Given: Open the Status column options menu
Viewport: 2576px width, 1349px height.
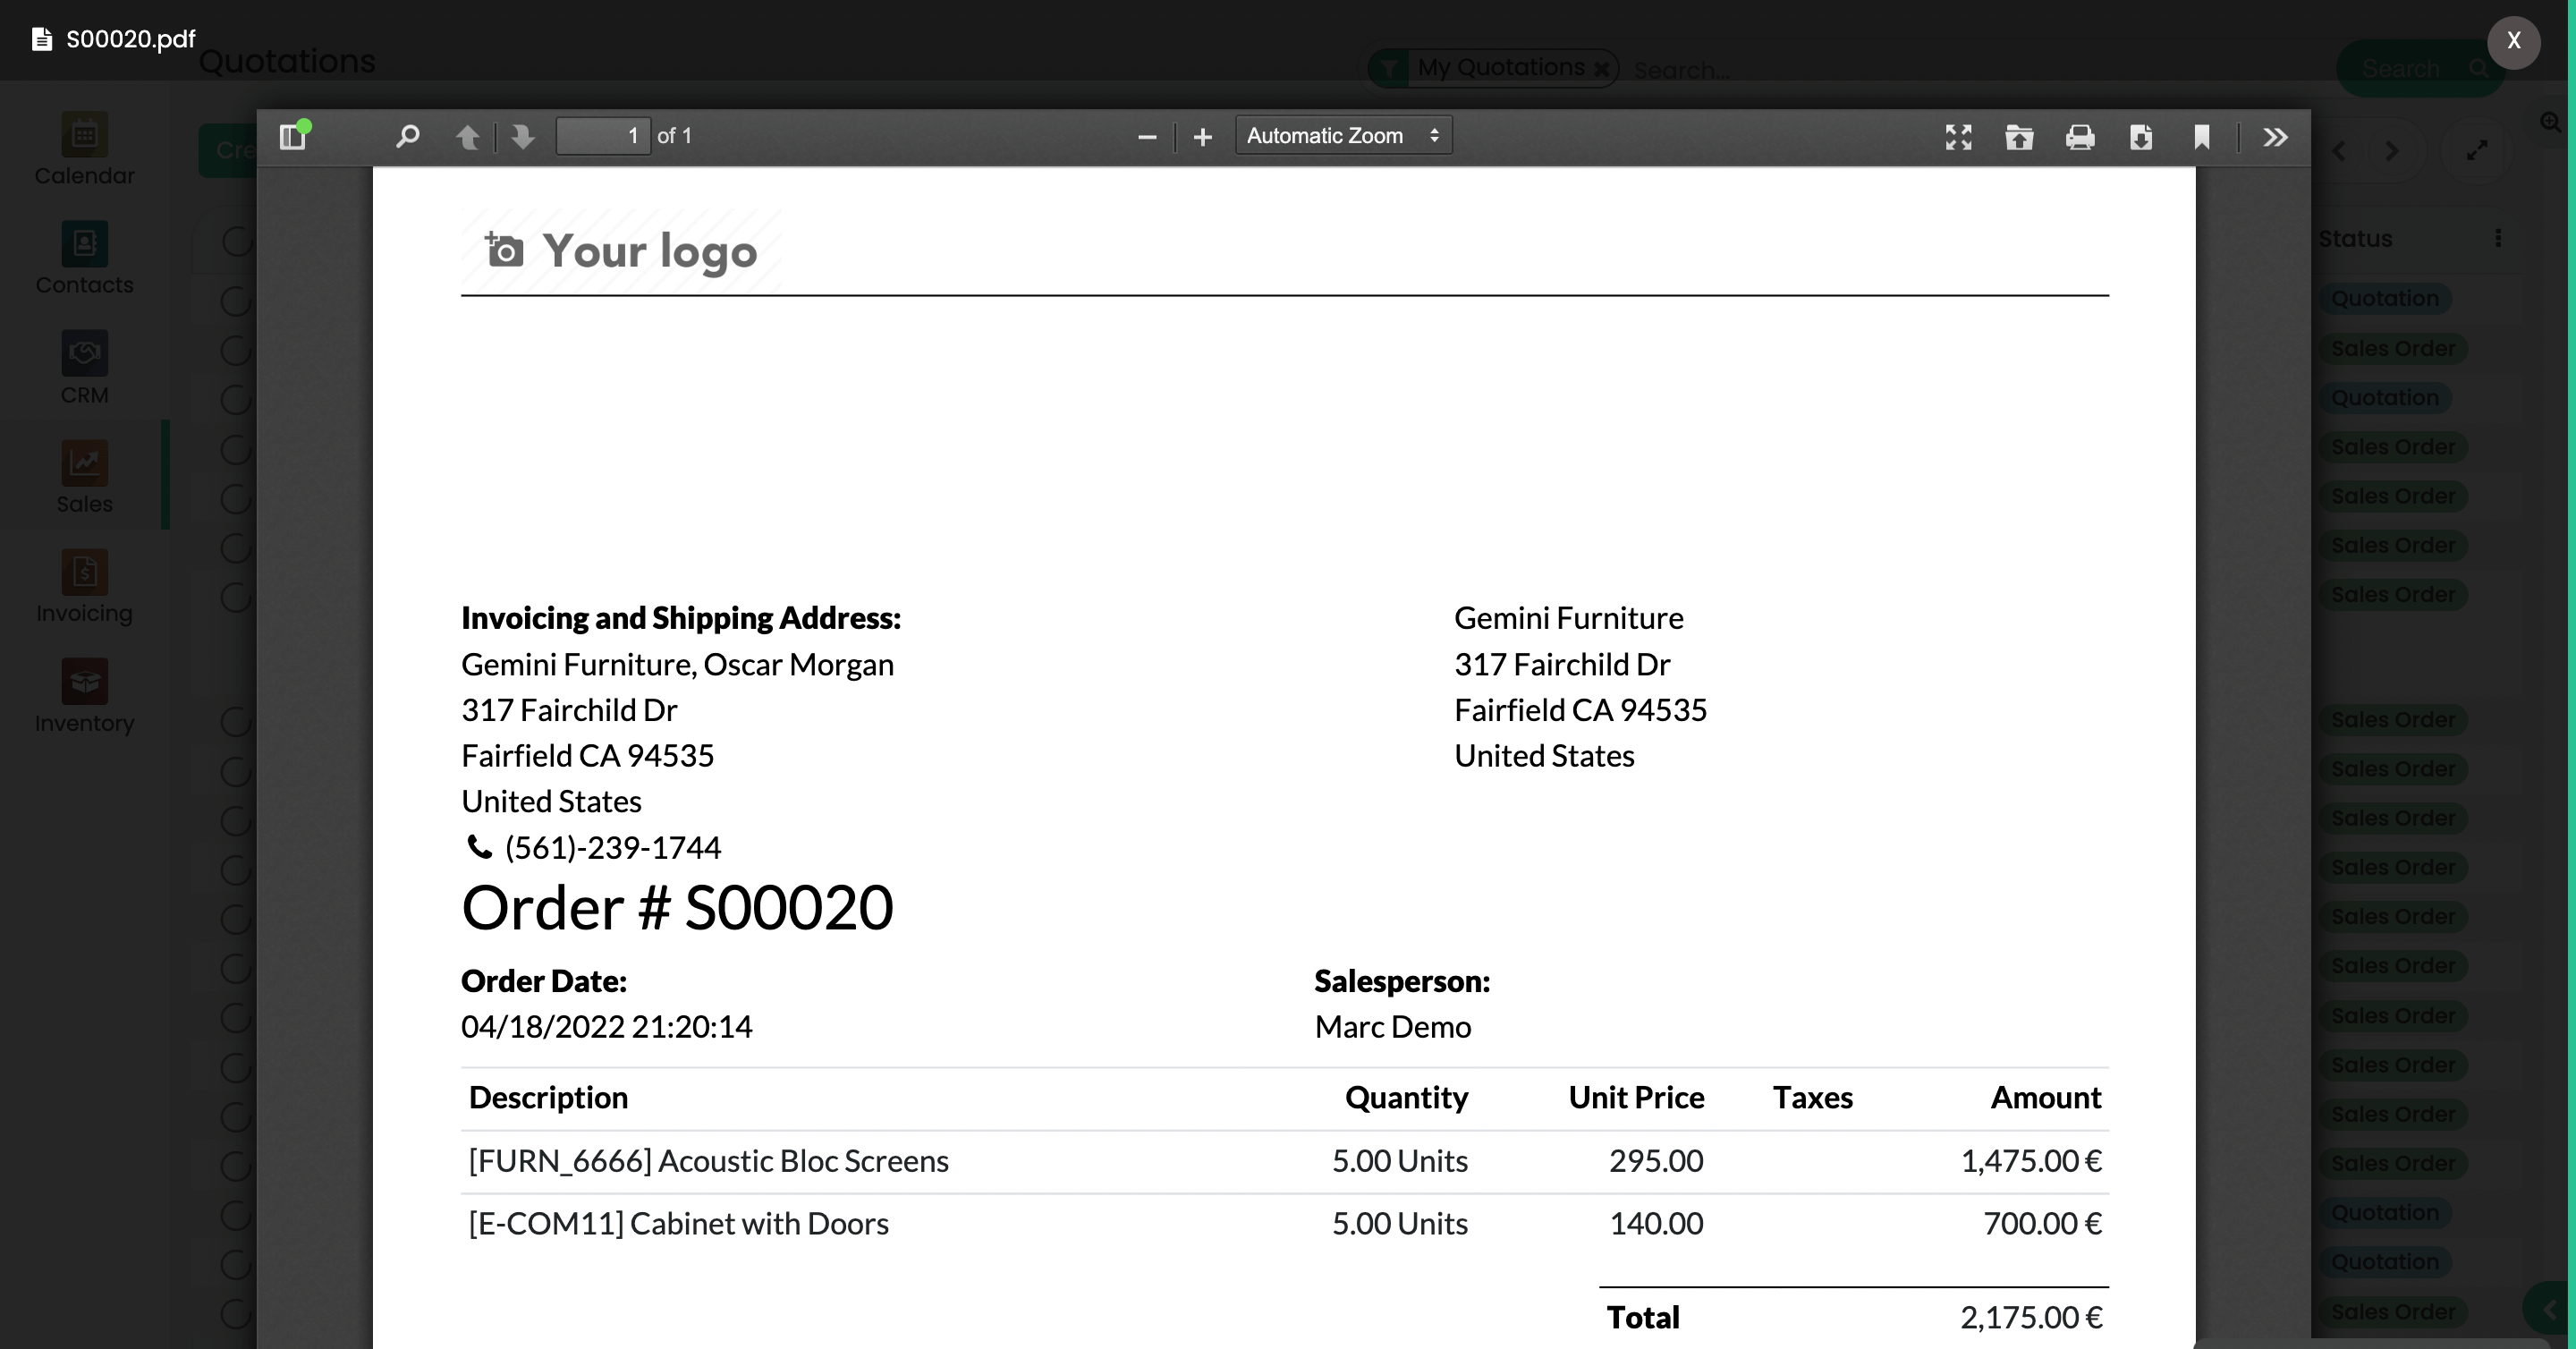Looking at the screenshot, I should pyautogui.click(x=2498, y=238).
